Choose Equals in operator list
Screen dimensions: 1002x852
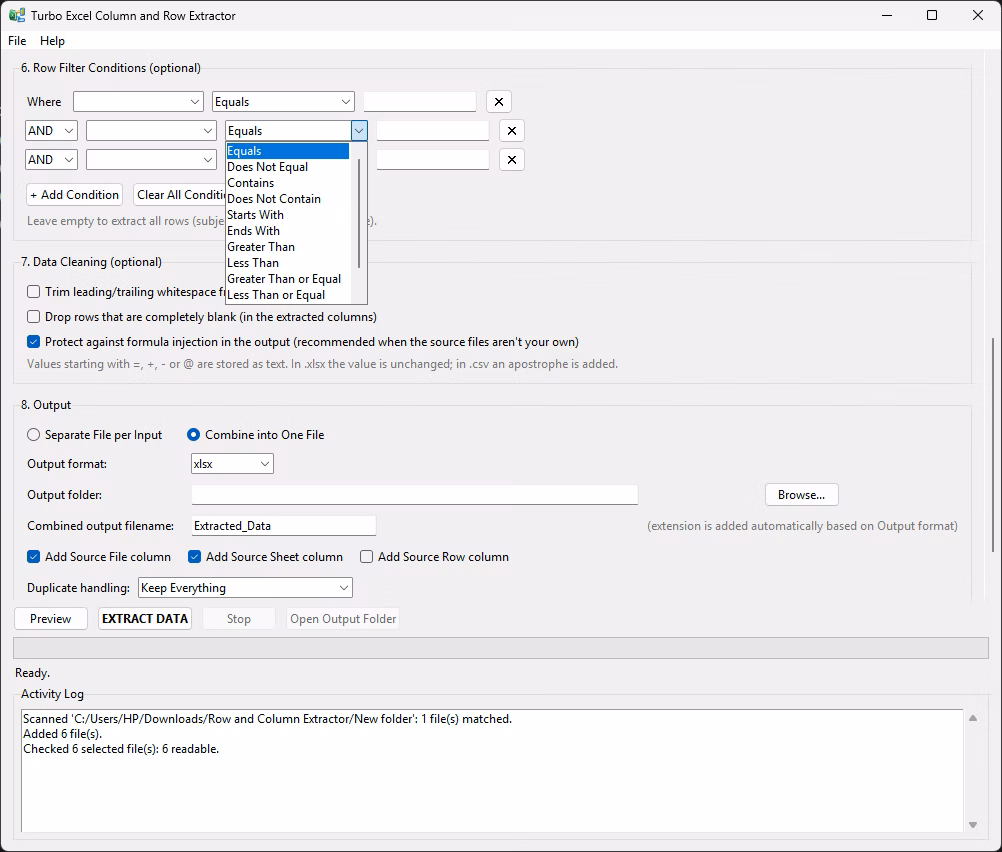288,151
